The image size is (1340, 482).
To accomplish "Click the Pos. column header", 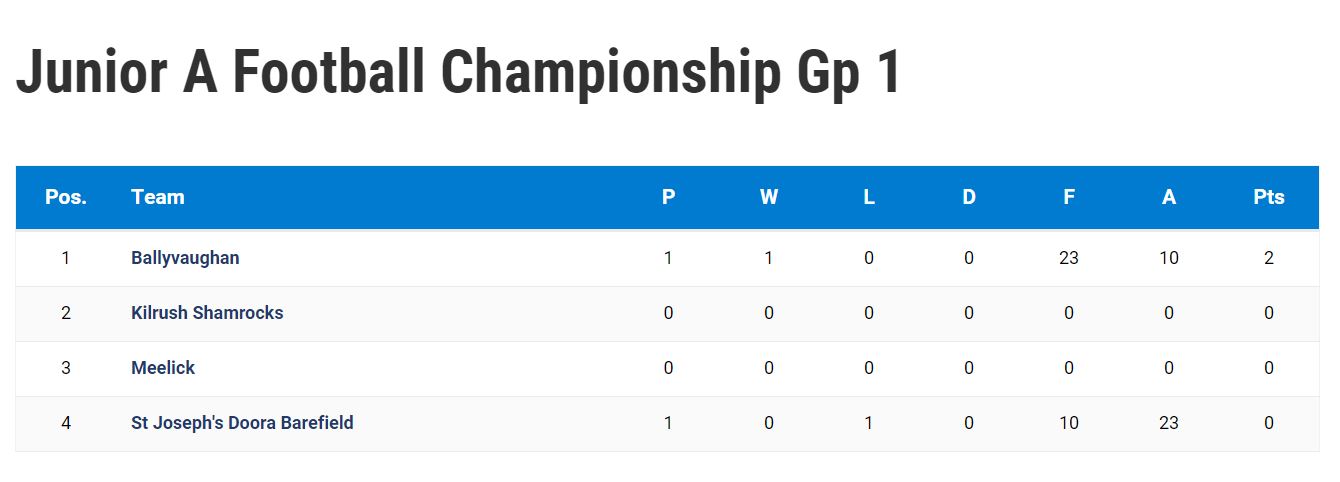I will pyautogui.click(x=66, y=197).
